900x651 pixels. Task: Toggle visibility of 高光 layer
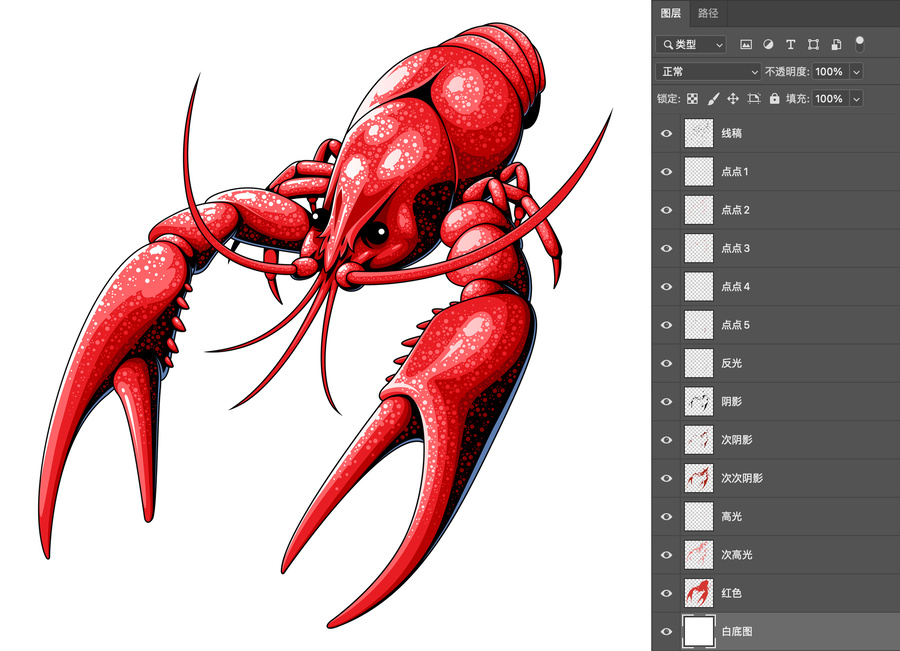tap(666, 517)
